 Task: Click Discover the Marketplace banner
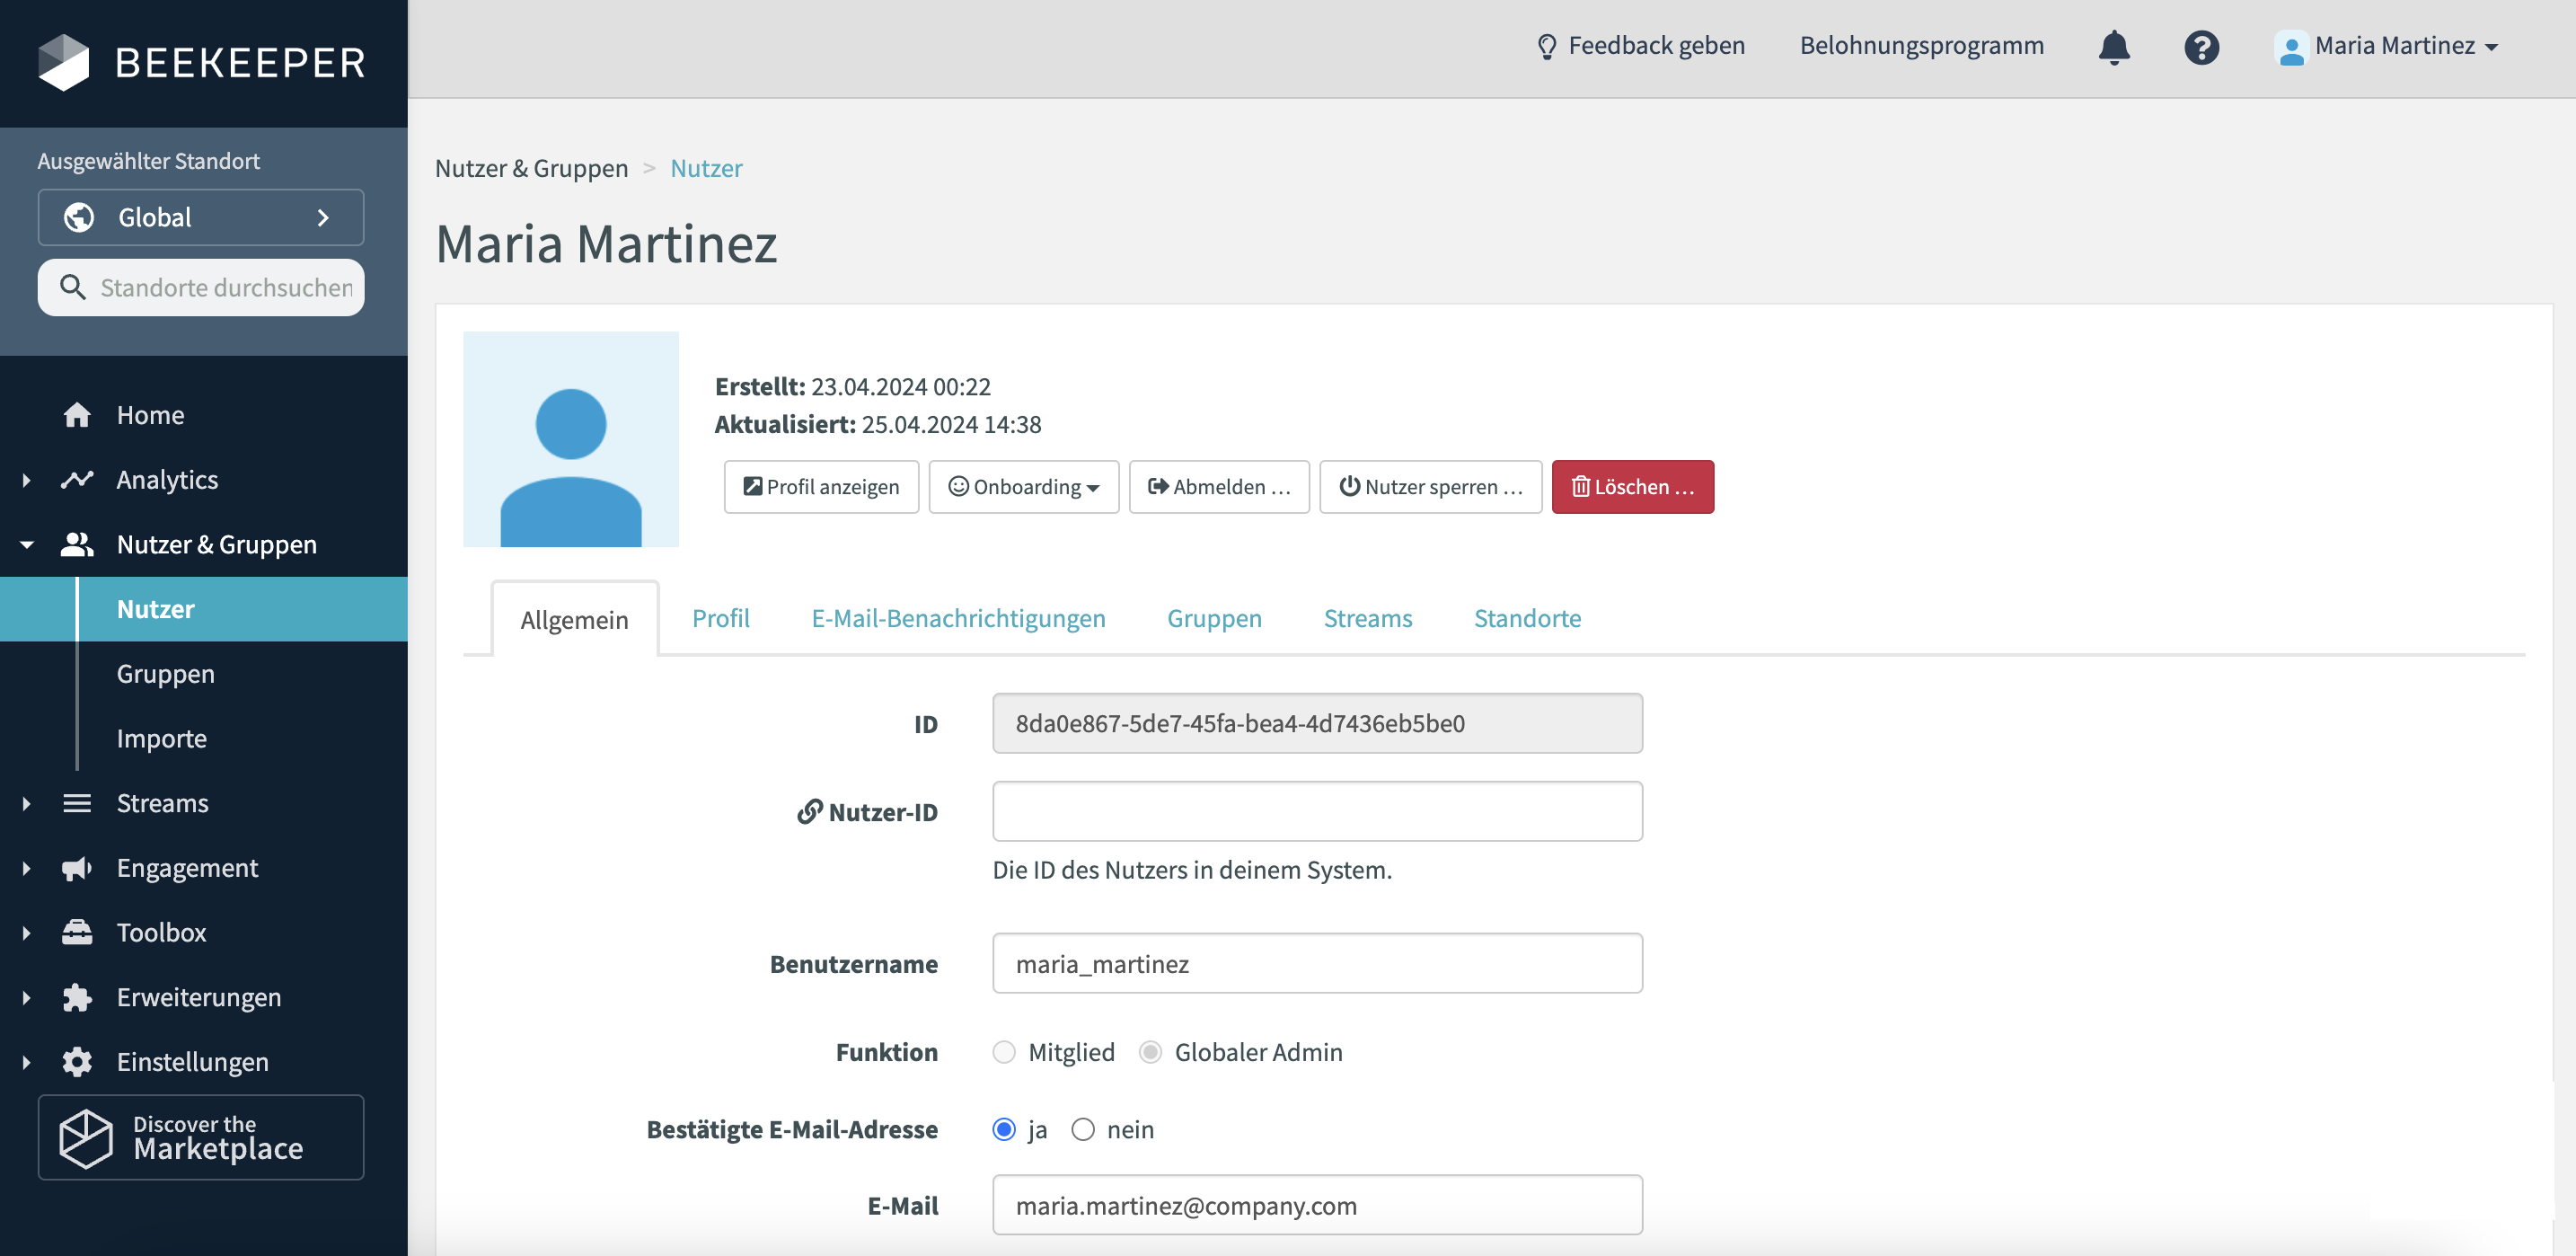pyautogui.click(x=200, y=1137)
